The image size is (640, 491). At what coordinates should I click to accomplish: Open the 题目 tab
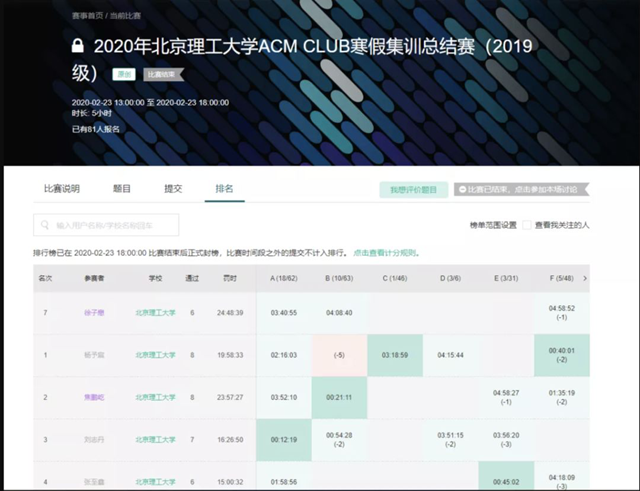122,188
